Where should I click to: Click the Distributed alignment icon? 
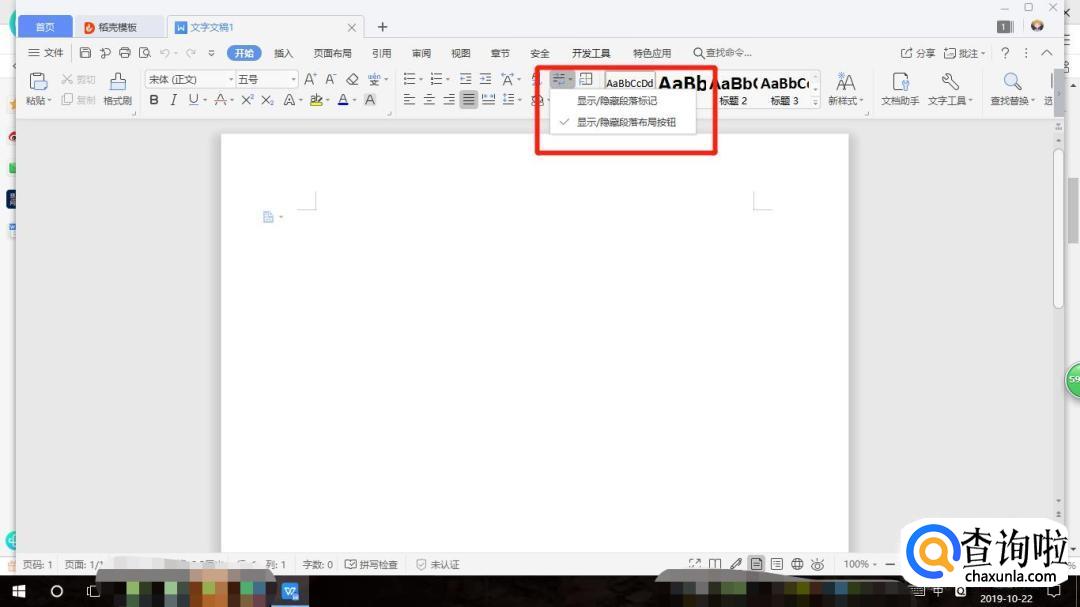(x=489, y=100)
